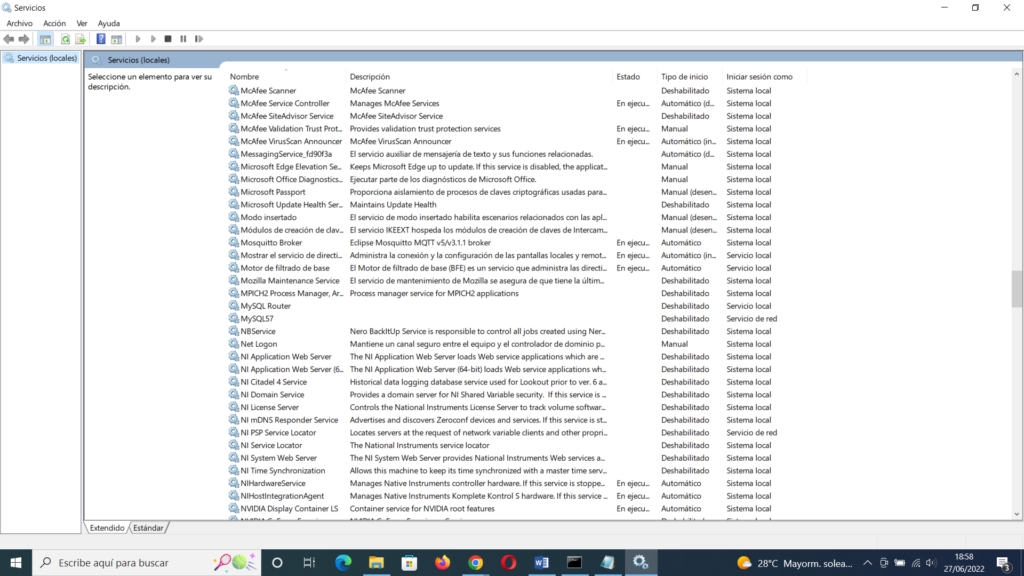Open the Ayuda menu
1024x576 pixels.
coord(109,23)
